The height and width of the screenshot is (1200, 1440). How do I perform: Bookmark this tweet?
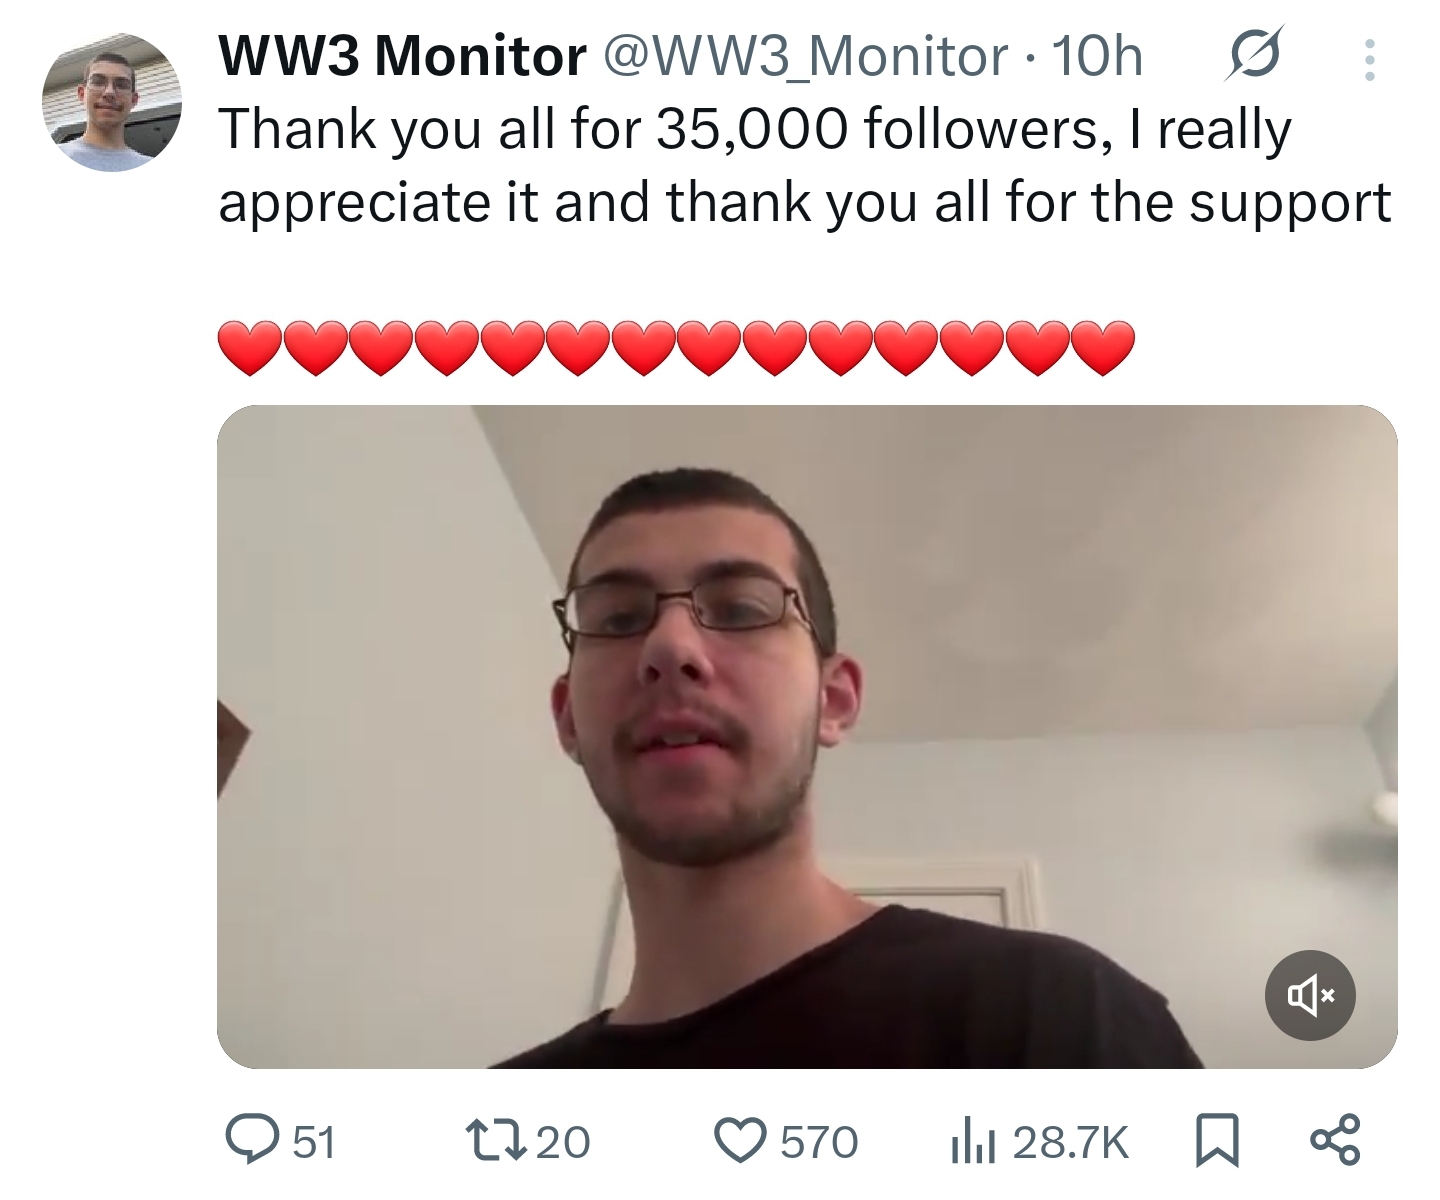tap(1217, 1142)
